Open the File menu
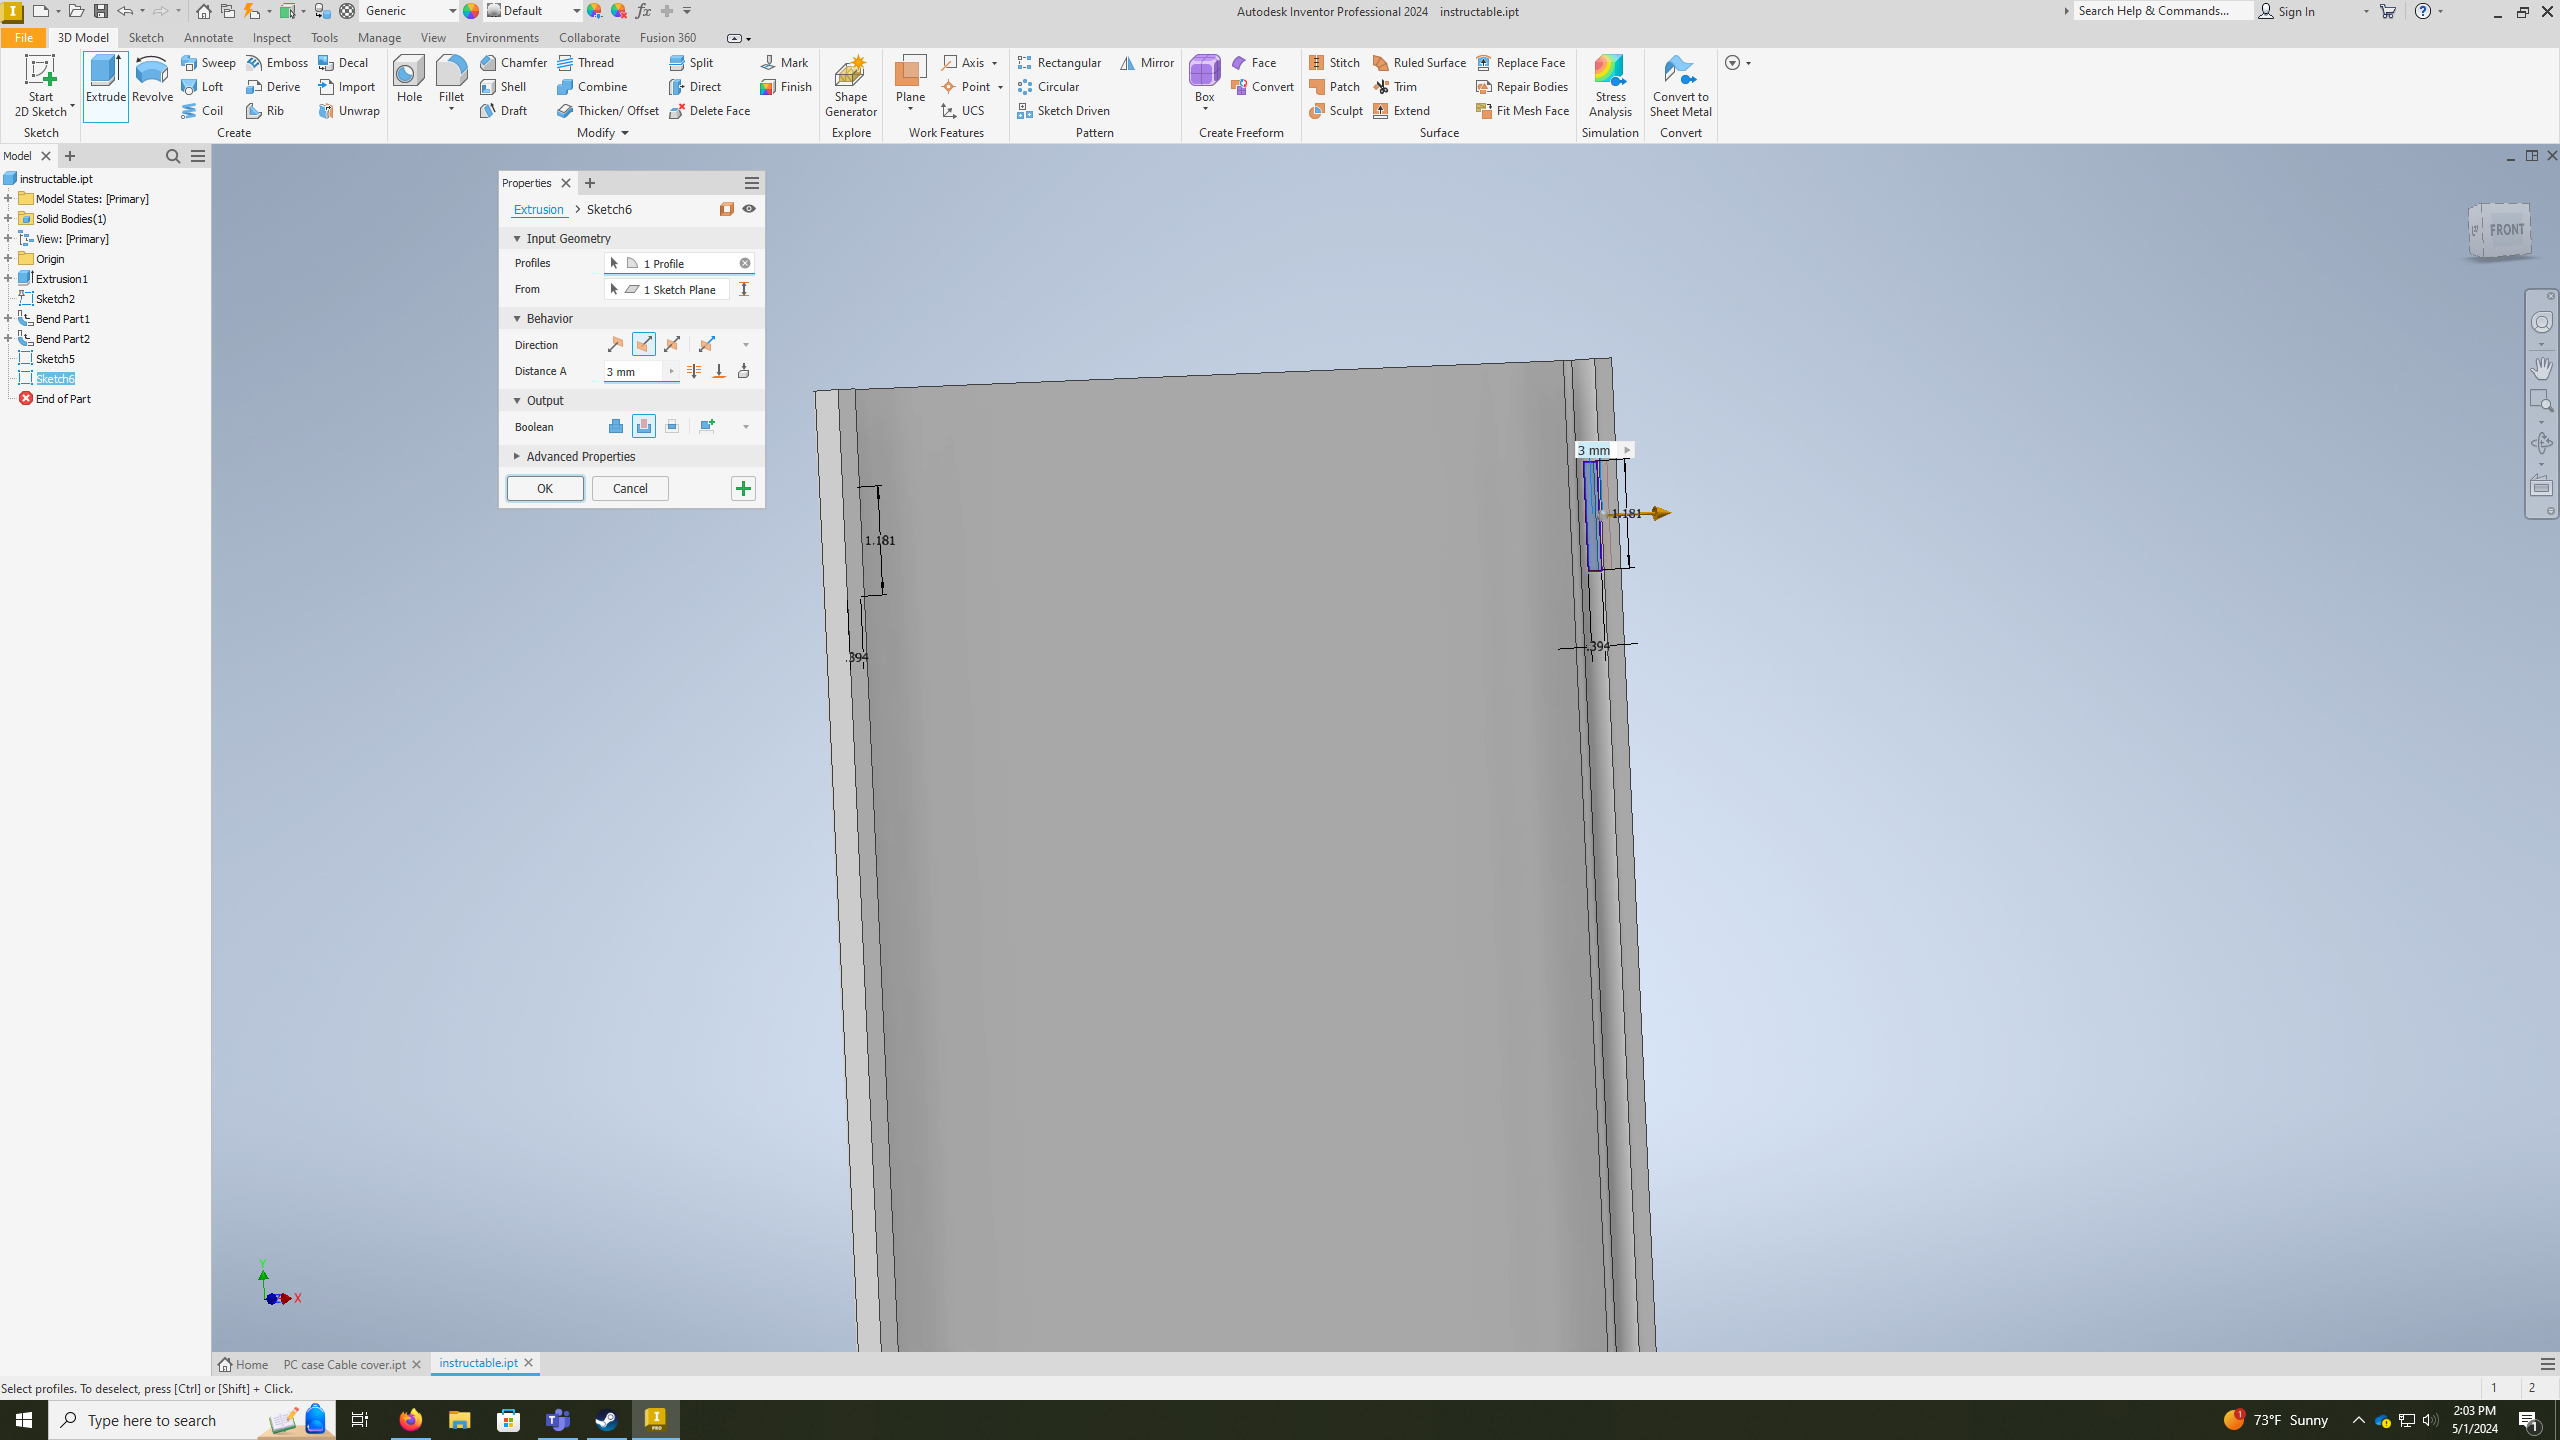The height and width of the screenshot is (1440, 2560). pyautogui.click(x=23, y=37)
